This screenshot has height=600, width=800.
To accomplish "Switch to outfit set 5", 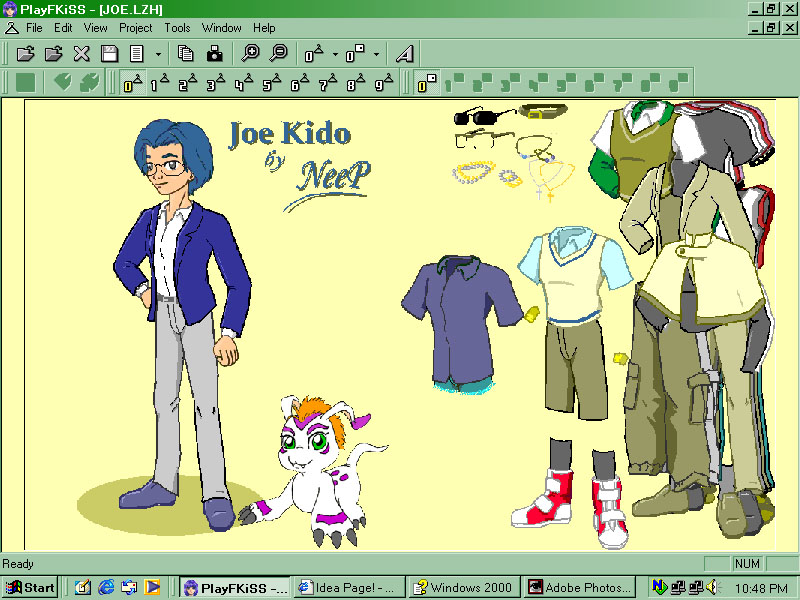I will 272,82.
